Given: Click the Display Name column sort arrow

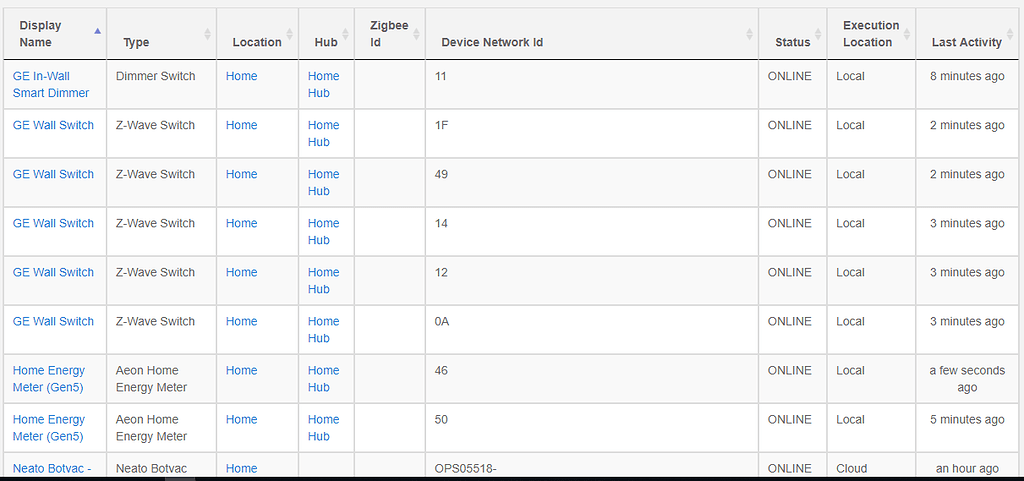Looking at the screenshot, I should [97, 33].
